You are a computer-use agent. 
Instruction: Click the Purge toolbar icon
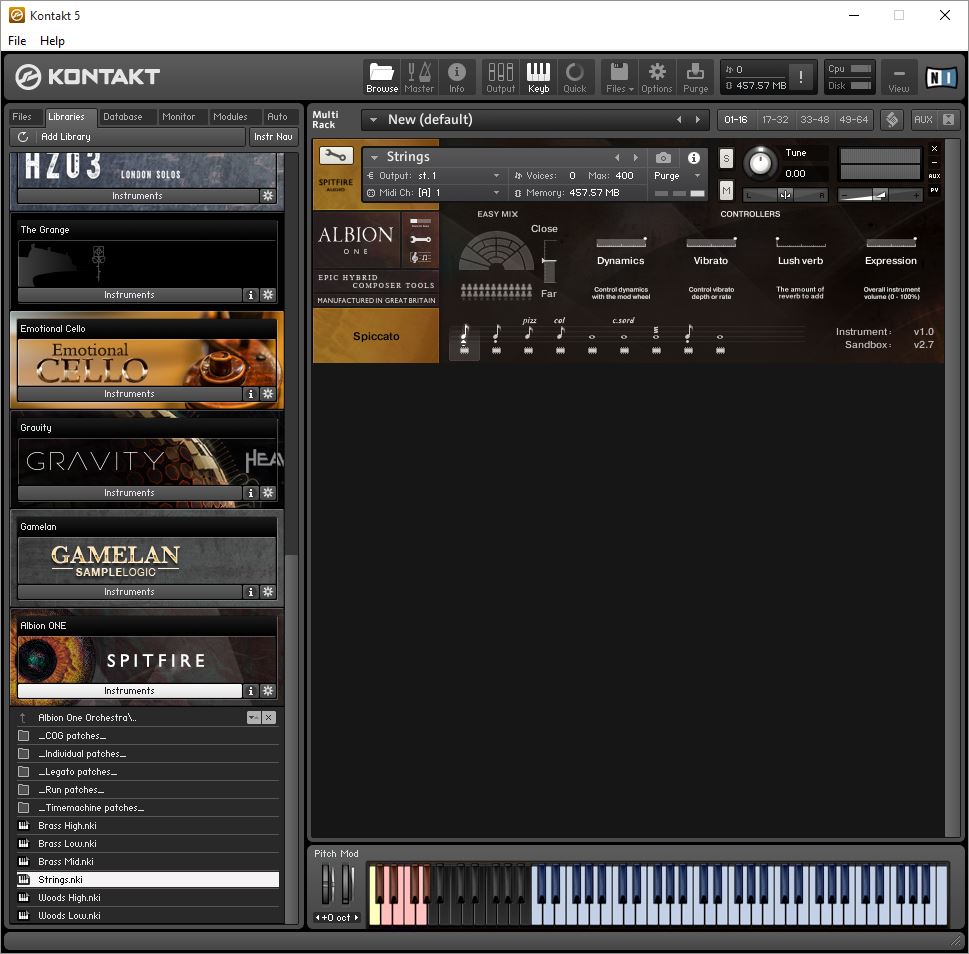pos(695,77)
